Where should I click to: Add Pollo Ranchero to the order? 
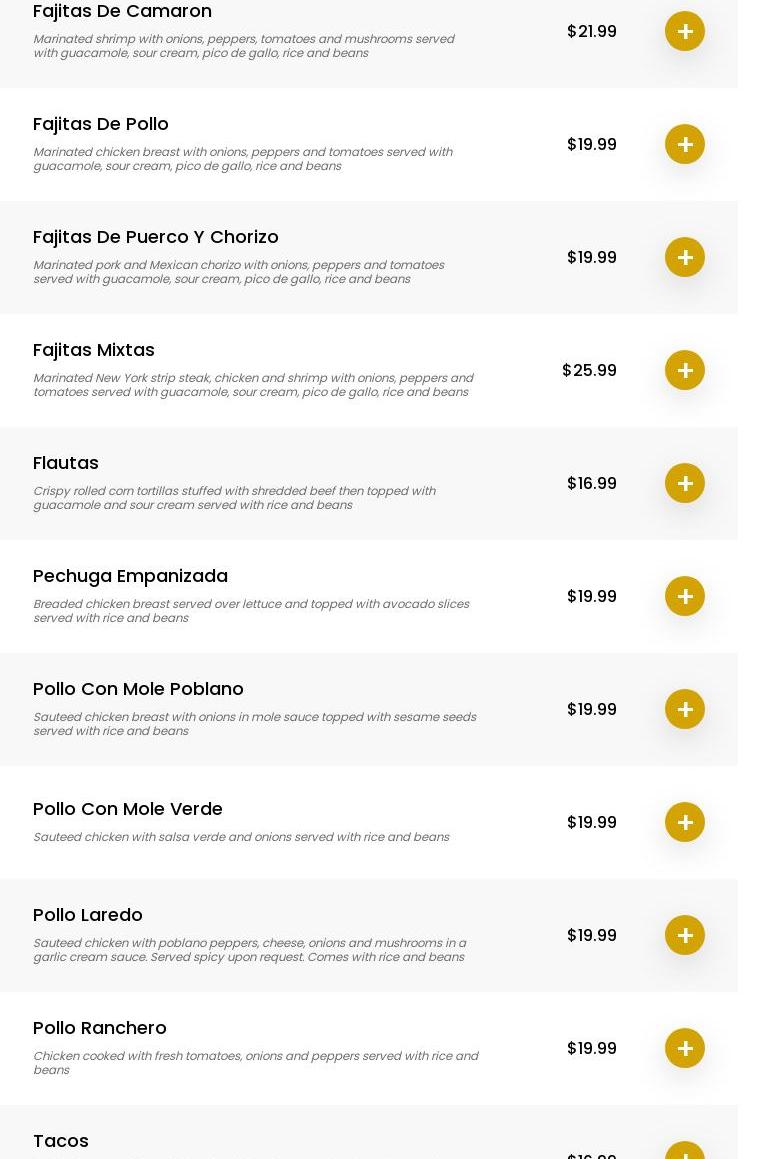(x=685, y=1048)
